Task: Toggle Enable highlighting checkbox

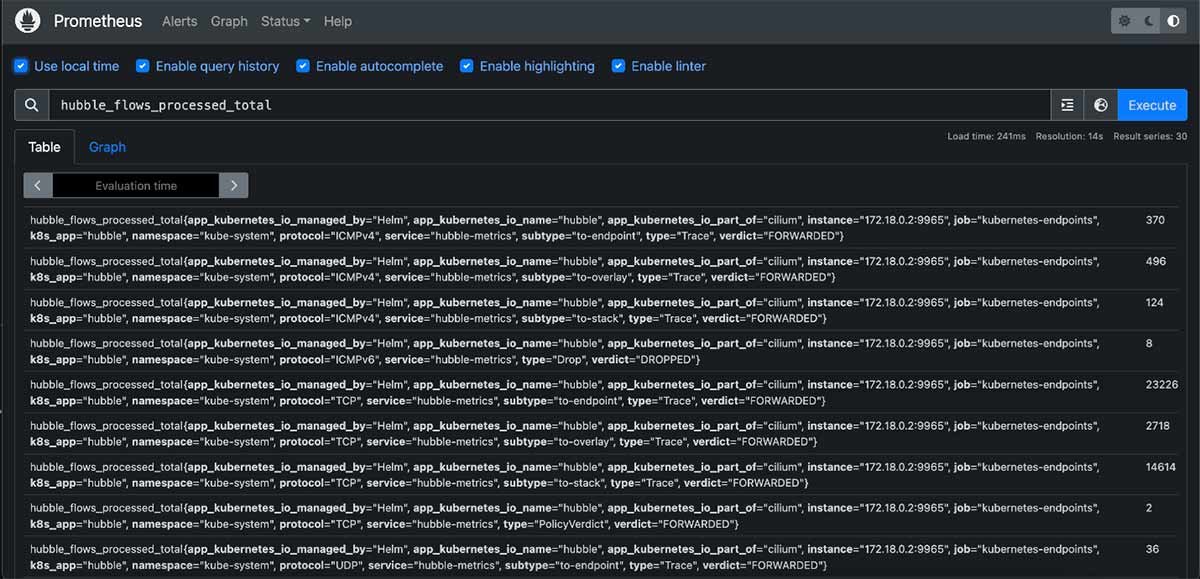Action: point(467,66)
